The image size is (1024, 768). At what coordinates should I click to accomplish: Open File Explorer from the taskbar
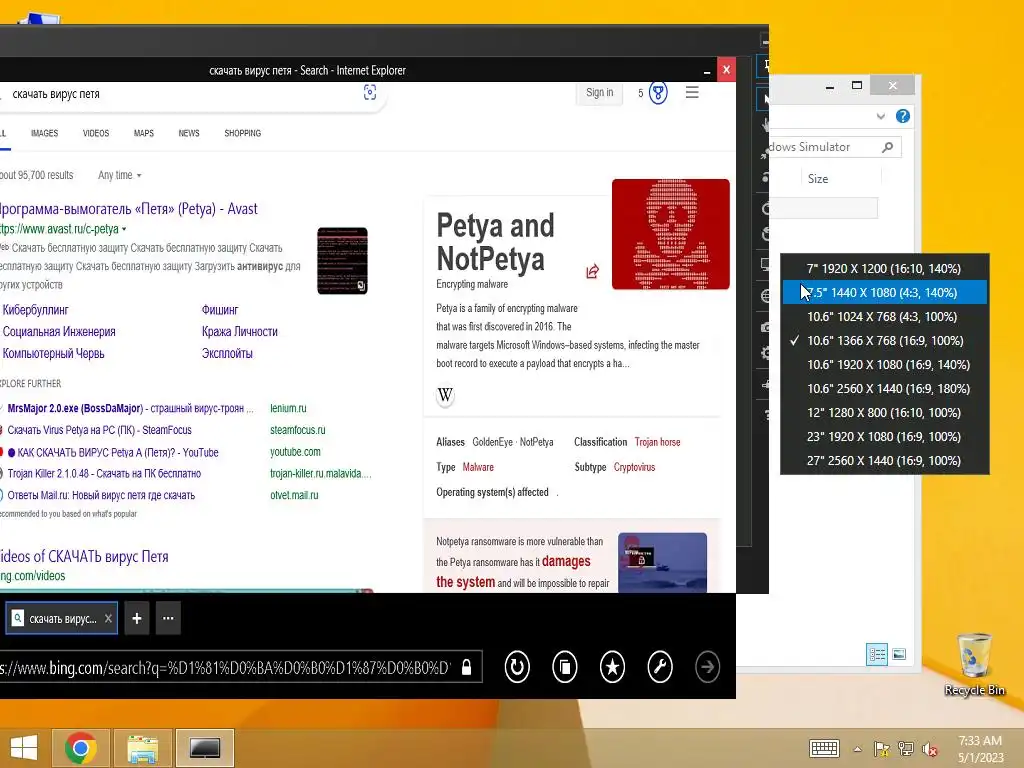point(143,748)
